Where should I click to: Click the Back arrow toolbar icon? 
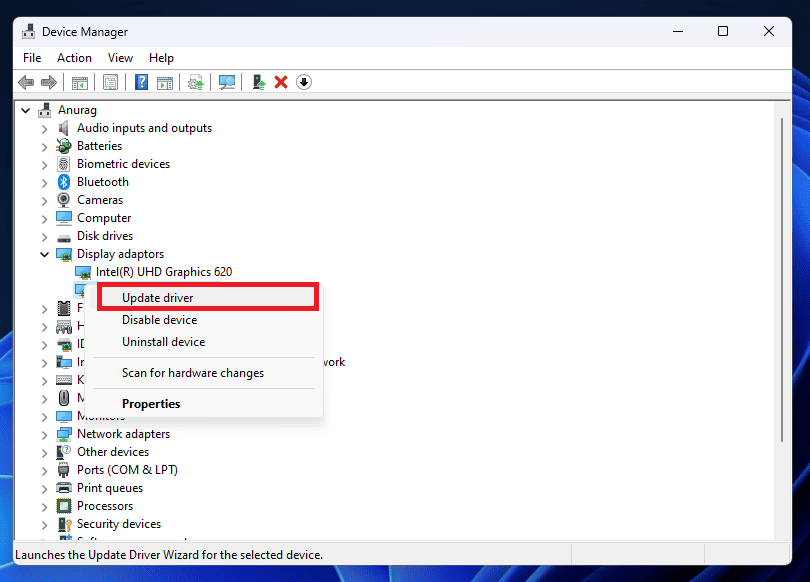26,82
